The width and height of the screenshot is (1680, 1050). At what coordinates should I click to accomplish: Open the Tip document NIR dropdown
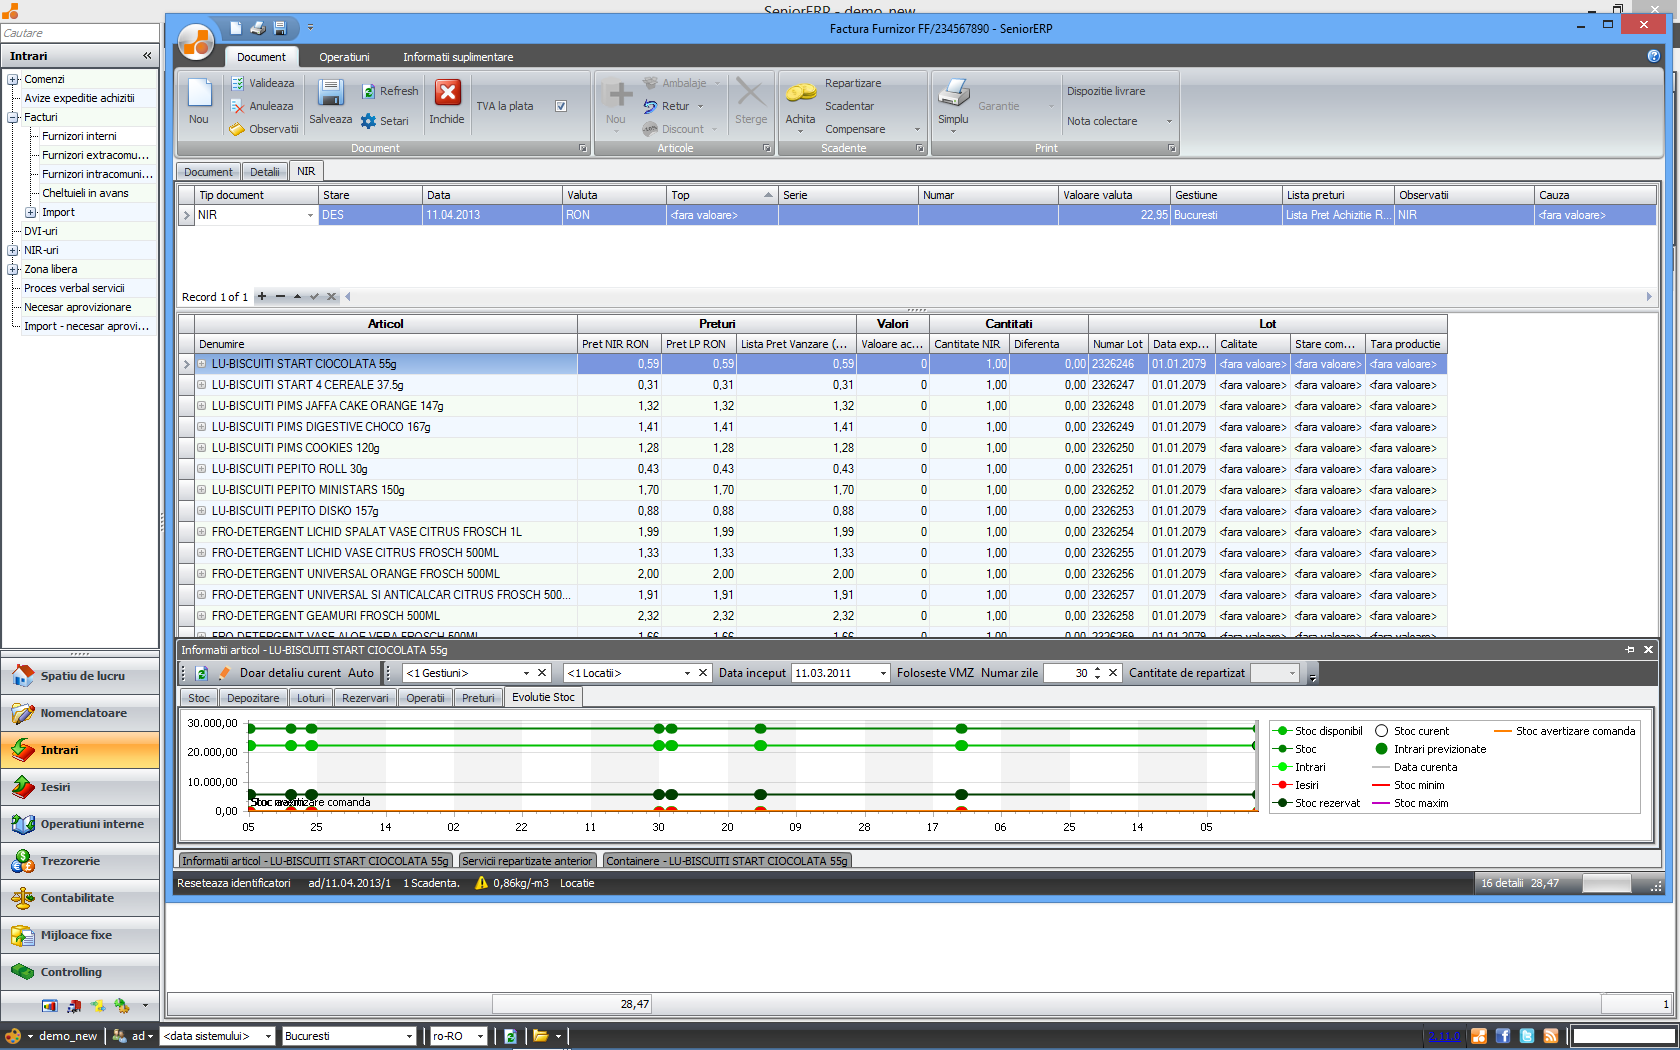(x=310, y=215)
